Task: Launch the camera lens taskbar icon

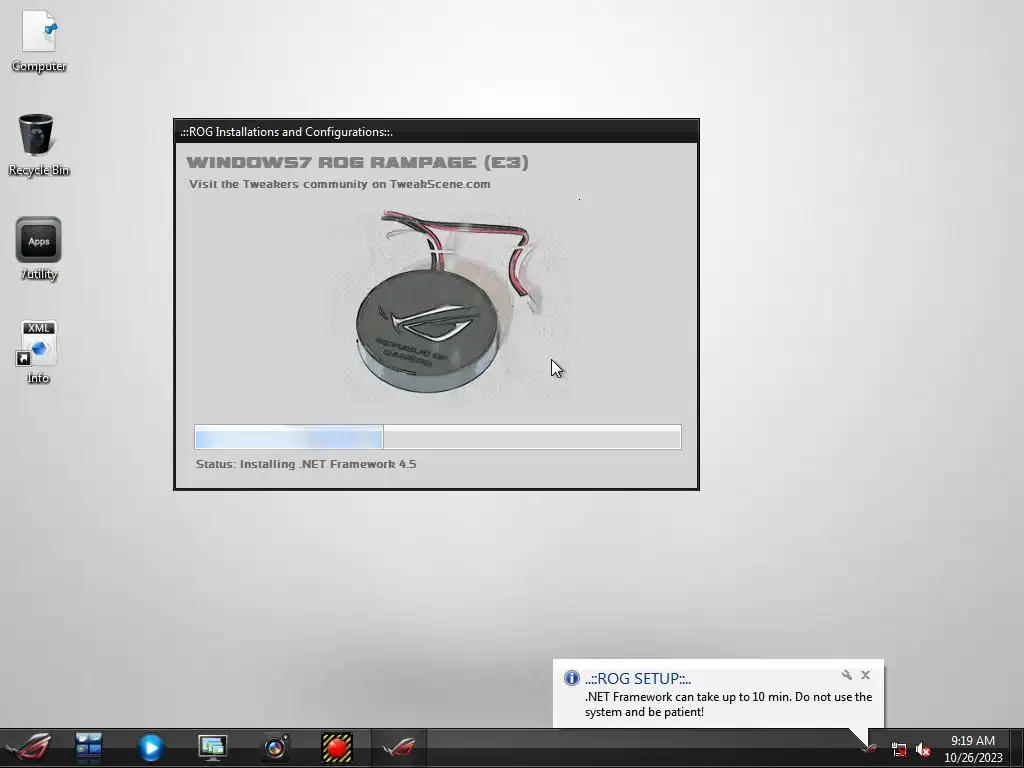Action: pos(275,748)
